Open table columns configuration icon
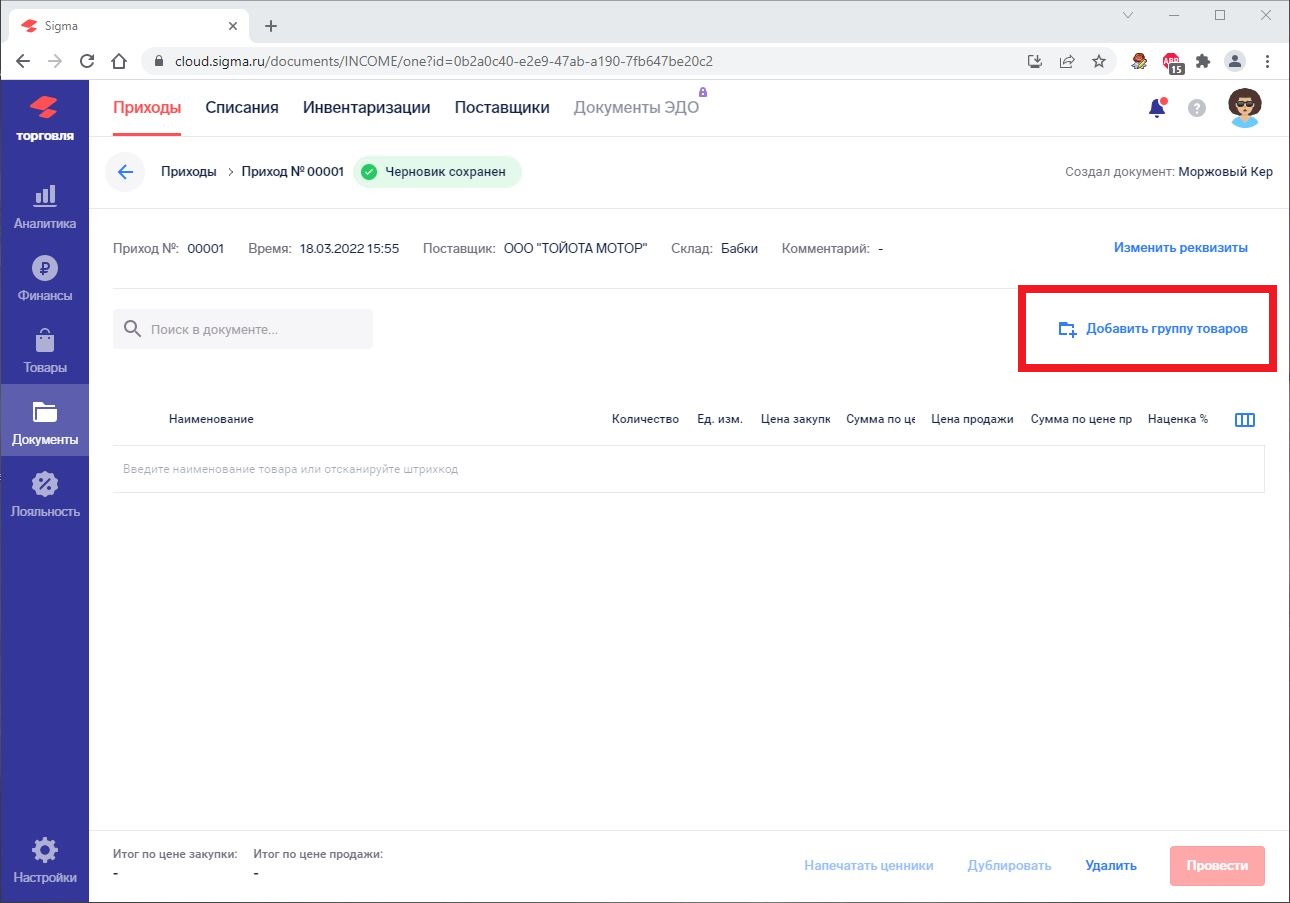This screenshot has width=1290, height=903. point(1244,420)
